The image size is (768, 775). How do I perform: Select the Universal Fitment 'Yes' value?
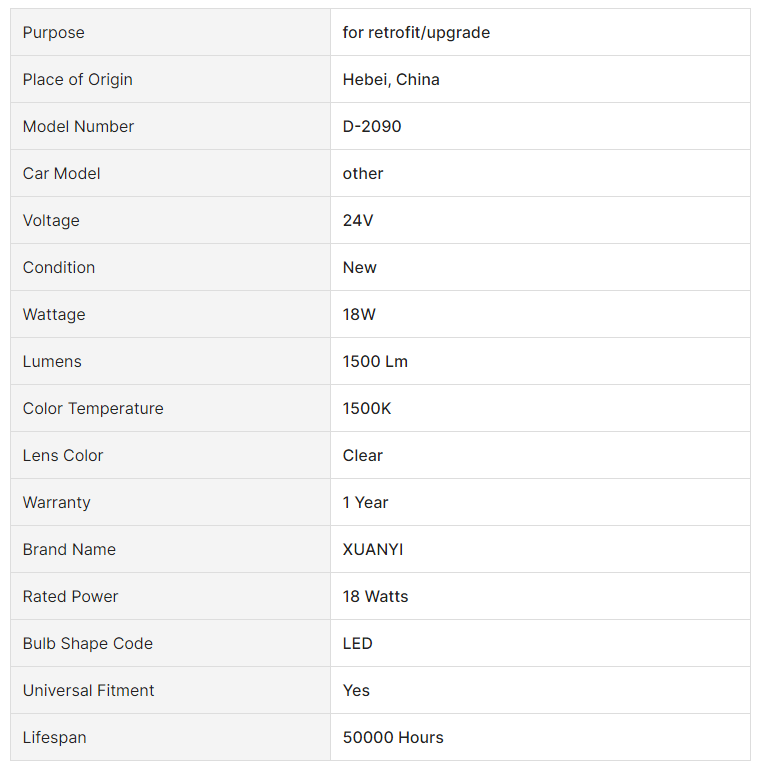pos(356,690)
